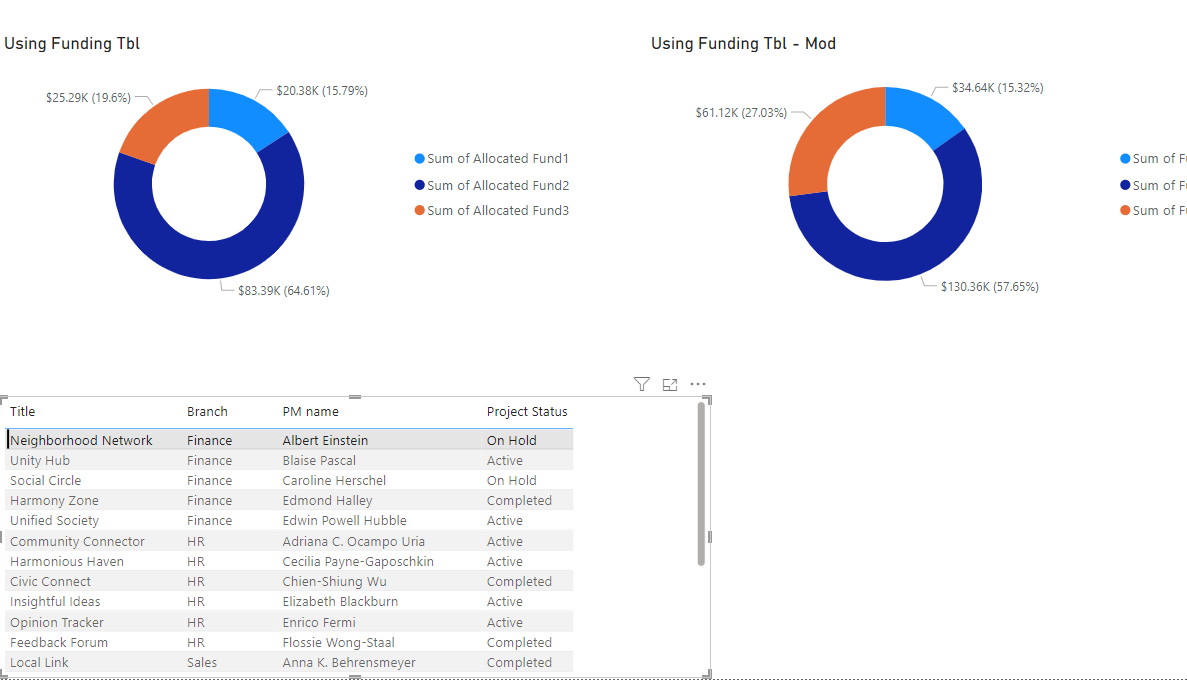Click the '$20.38K (15.79%)' data label
The width and height of the screenshot is (1187, 680).
tap(322, 91)
